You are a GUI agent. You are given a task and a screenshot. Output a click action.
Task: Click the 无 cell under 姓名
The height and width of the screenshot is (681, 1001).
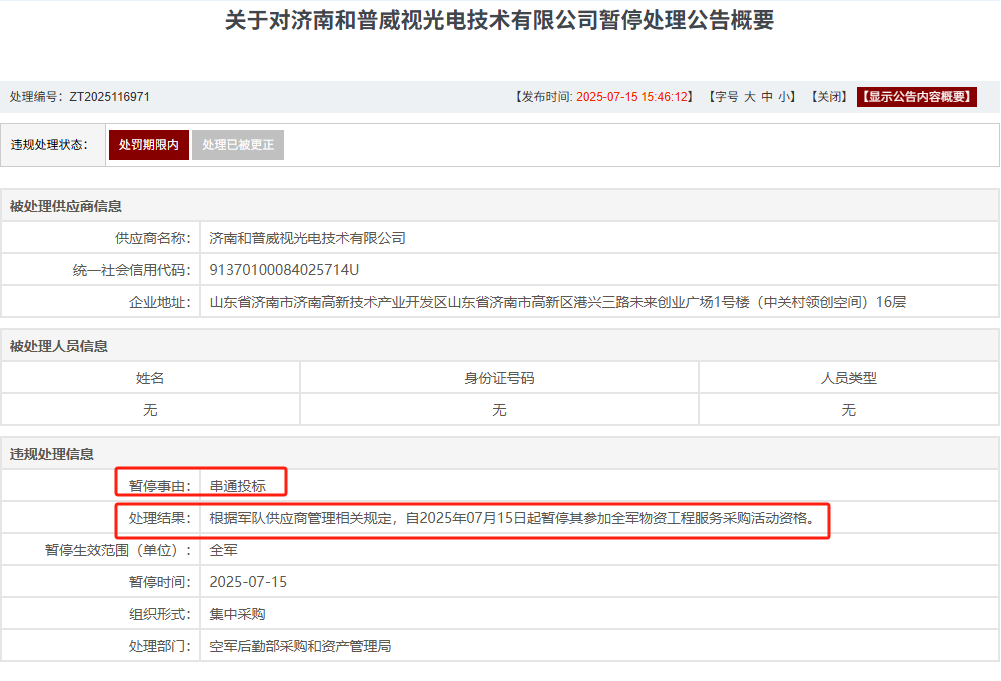coord(150,410)
